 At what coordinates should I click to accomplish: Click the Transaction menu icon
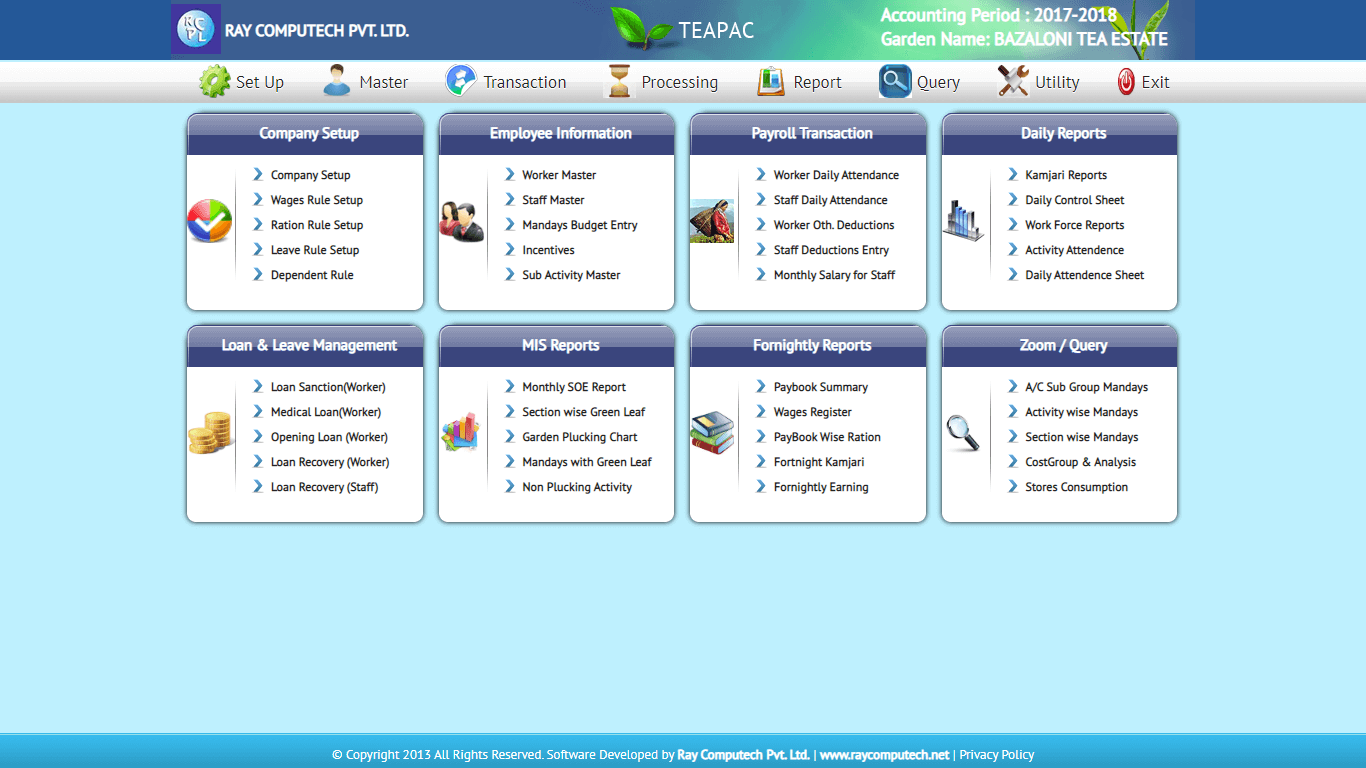coord(461,81)
